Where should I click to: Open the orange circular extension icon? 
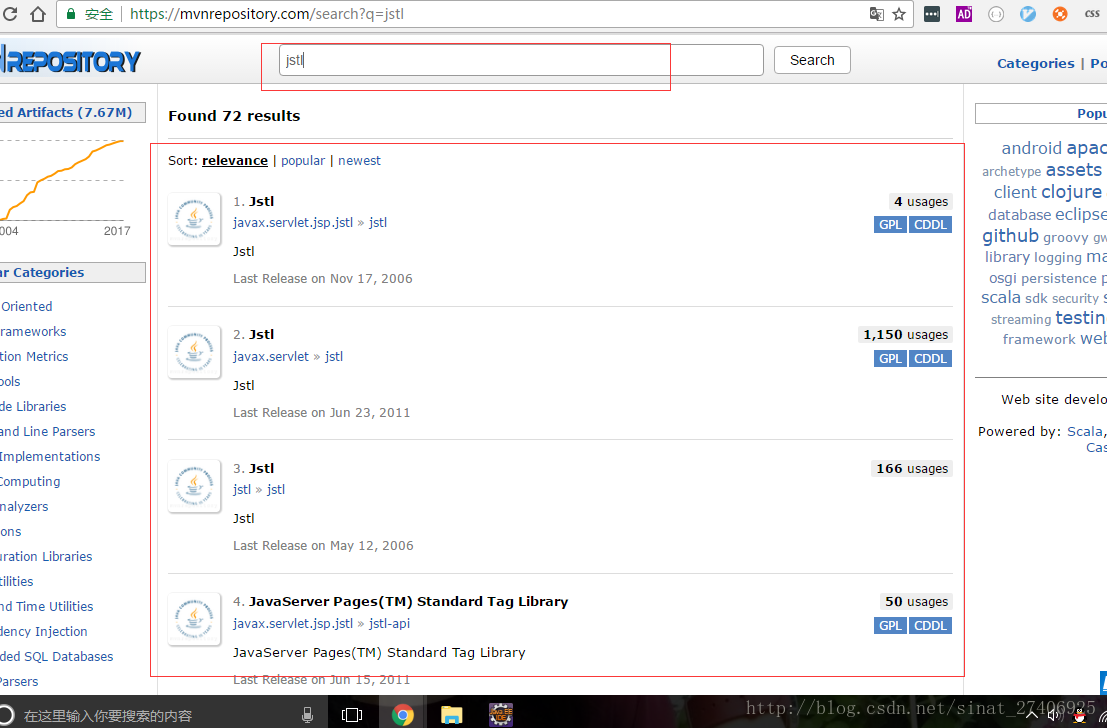pyautogui.click(x=1060, y=14)
